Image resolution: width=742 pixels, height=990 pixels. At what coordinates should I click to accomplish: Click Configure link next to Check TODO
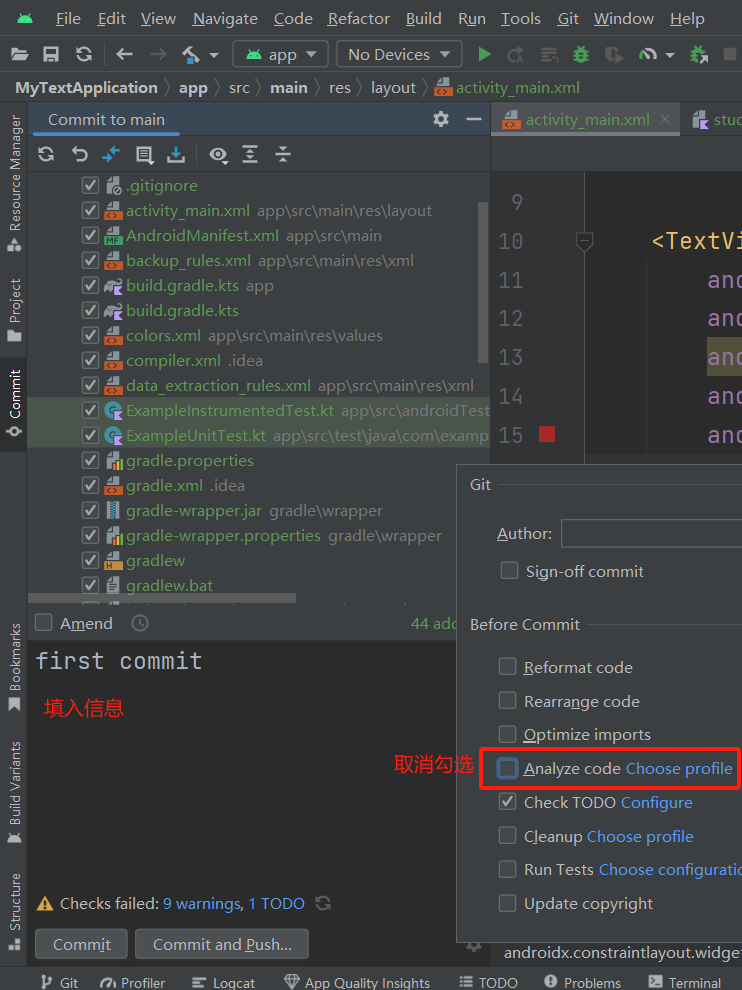(x=656, y=802)
